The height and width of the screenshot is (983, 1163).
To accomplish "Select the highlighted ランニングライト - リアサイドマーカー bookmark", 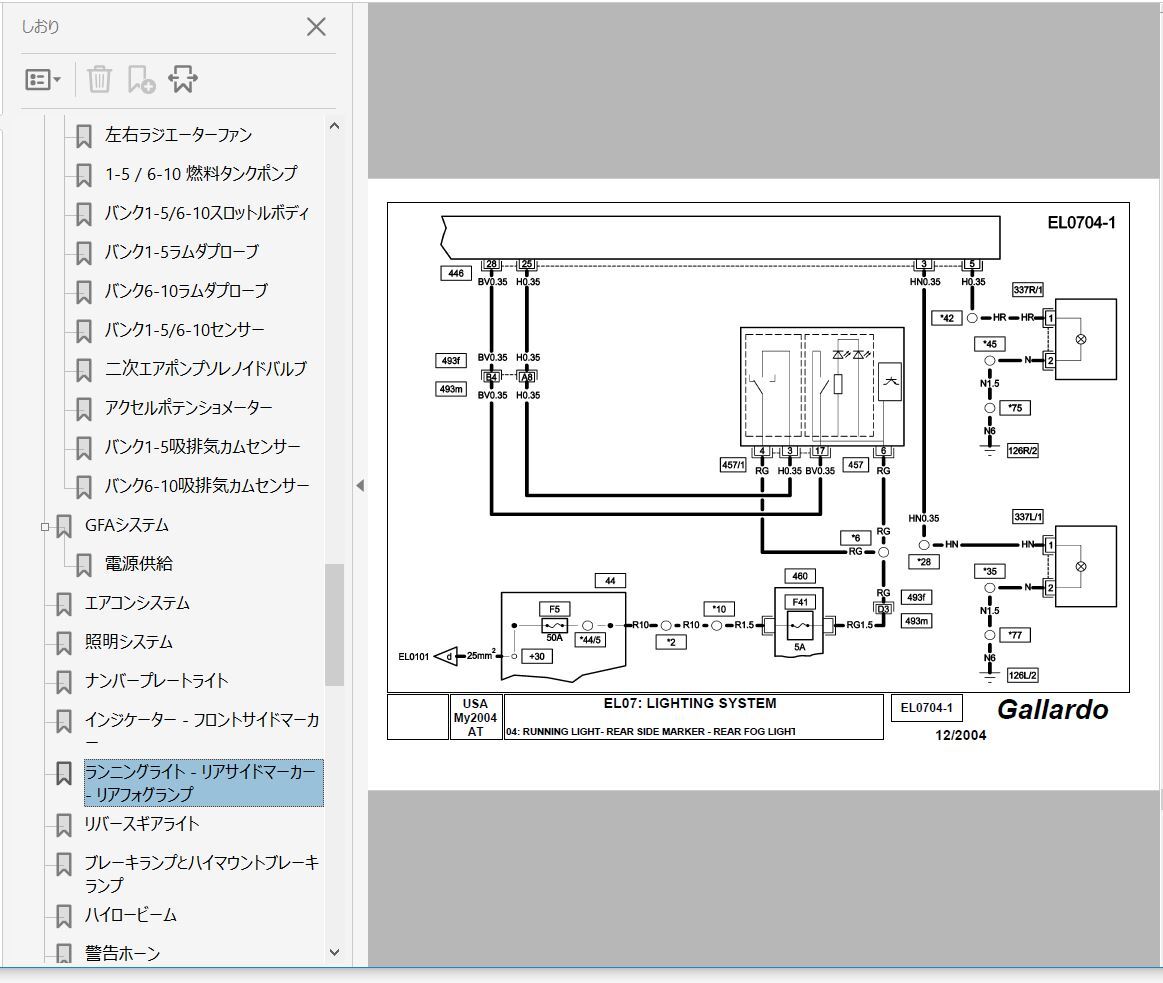I will [203, 783].
